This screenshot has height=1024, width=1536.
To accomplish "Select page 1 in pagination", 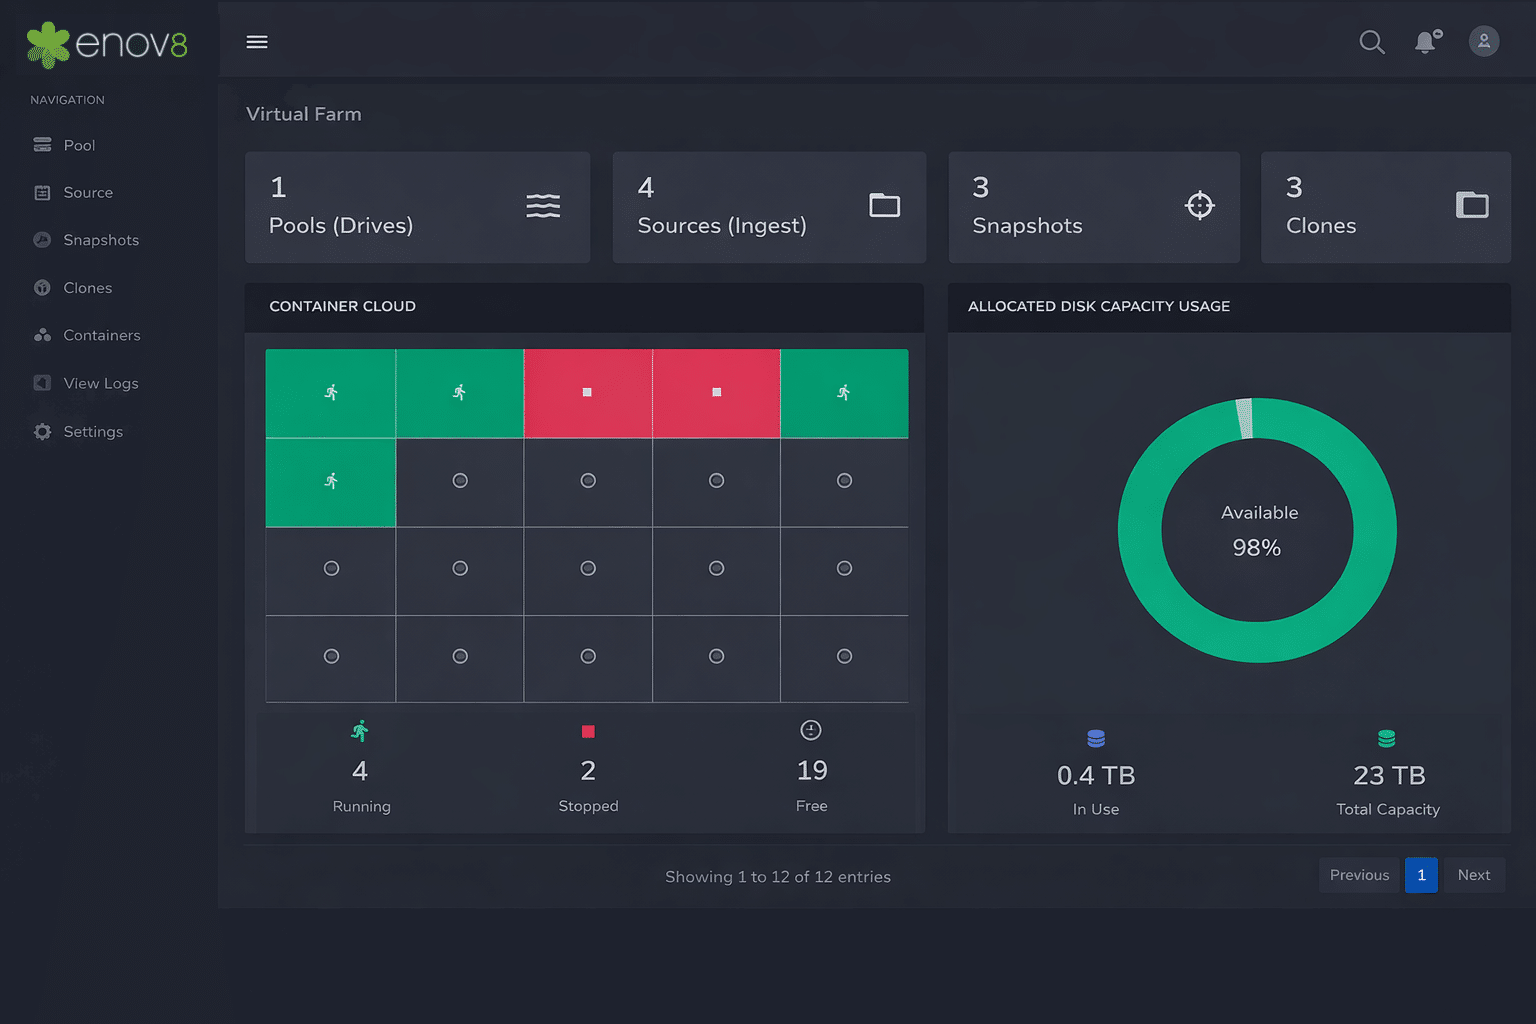I will pos(1421,875).
